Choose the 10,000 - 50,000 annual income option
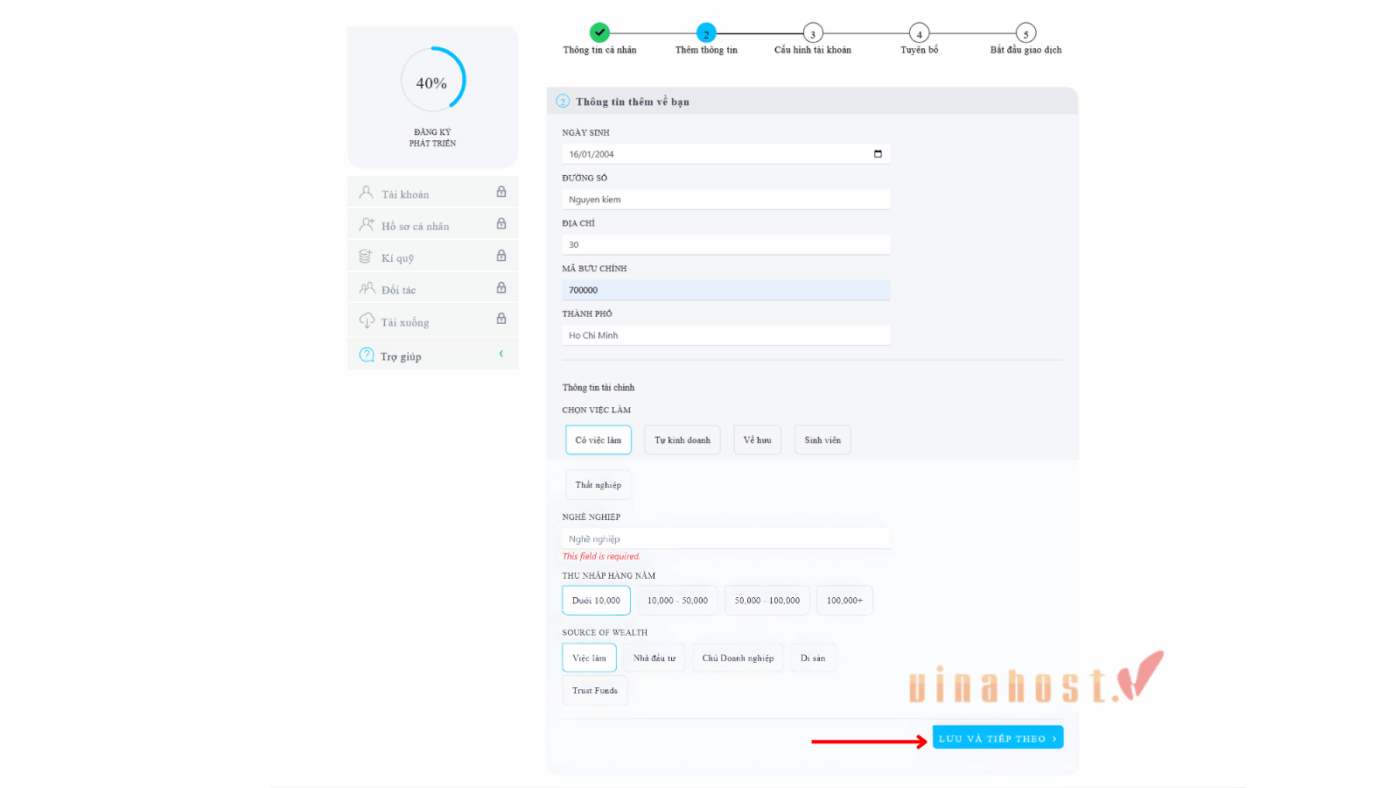The width and height of the screenshot is (1400, 788). click(677, 600)
